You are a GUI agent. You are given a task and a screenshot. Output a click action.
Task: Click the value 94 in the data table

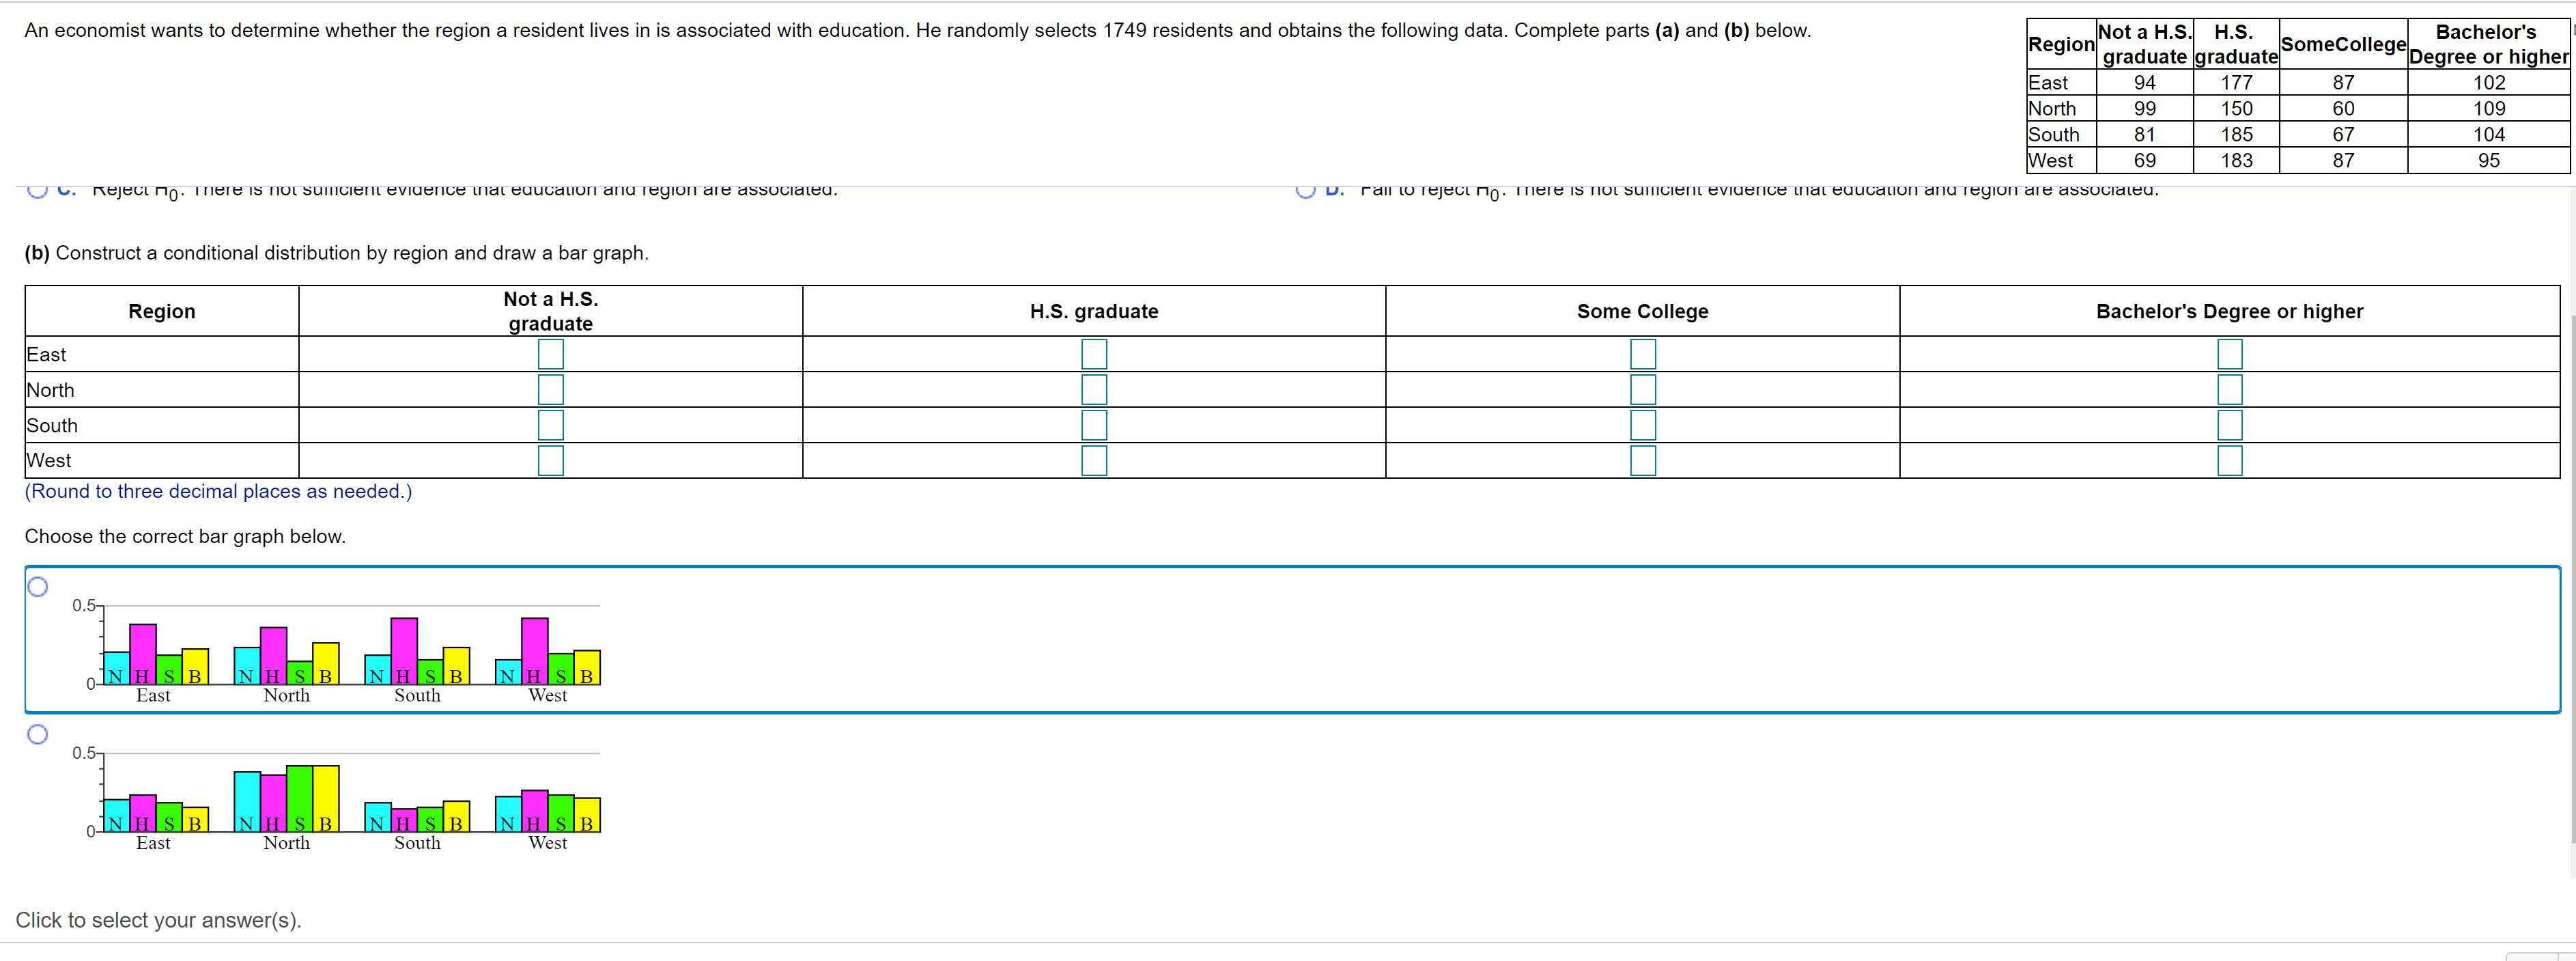pyautogui.click(x=2144, y=83)
